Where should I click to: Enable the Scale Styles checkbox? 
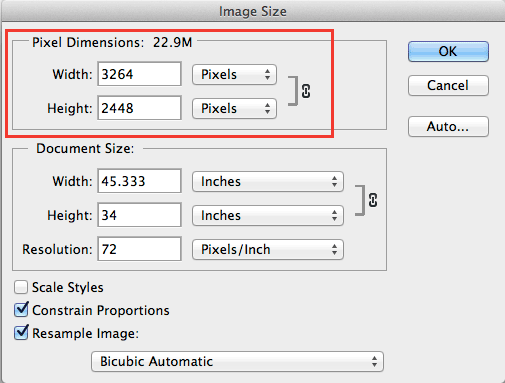21,287
